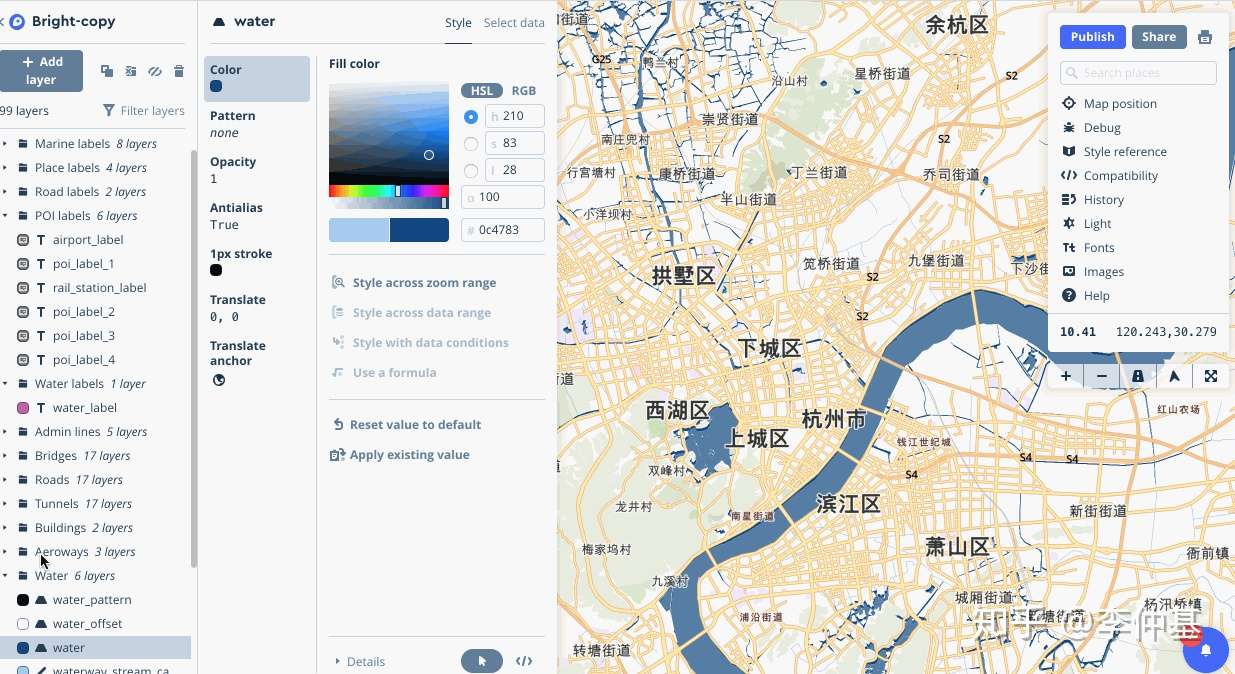Viewport: 1235px width, 674px height.
Task: Expand the Roads layer group
Action: (8, 479)
